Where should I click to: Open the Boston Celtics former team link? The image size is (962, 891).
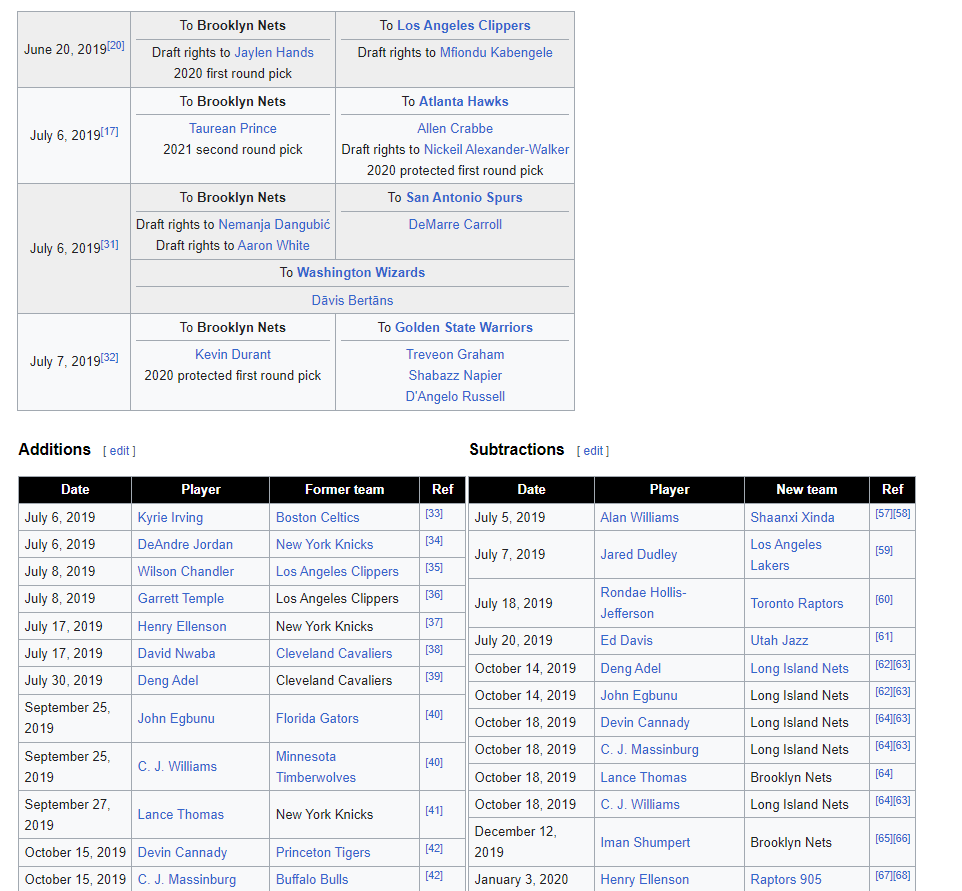click(x=317, y=517)
